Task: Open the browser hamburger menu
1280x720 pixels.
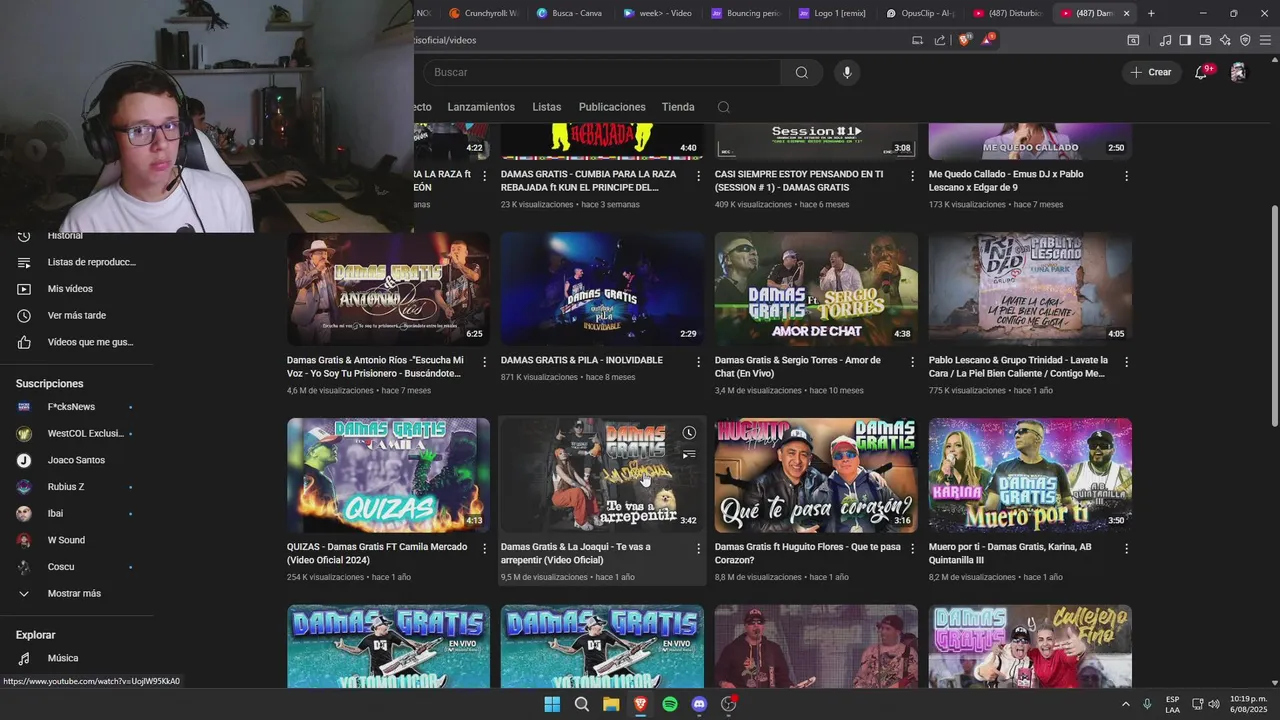Action: click(x=1266, y=40)
